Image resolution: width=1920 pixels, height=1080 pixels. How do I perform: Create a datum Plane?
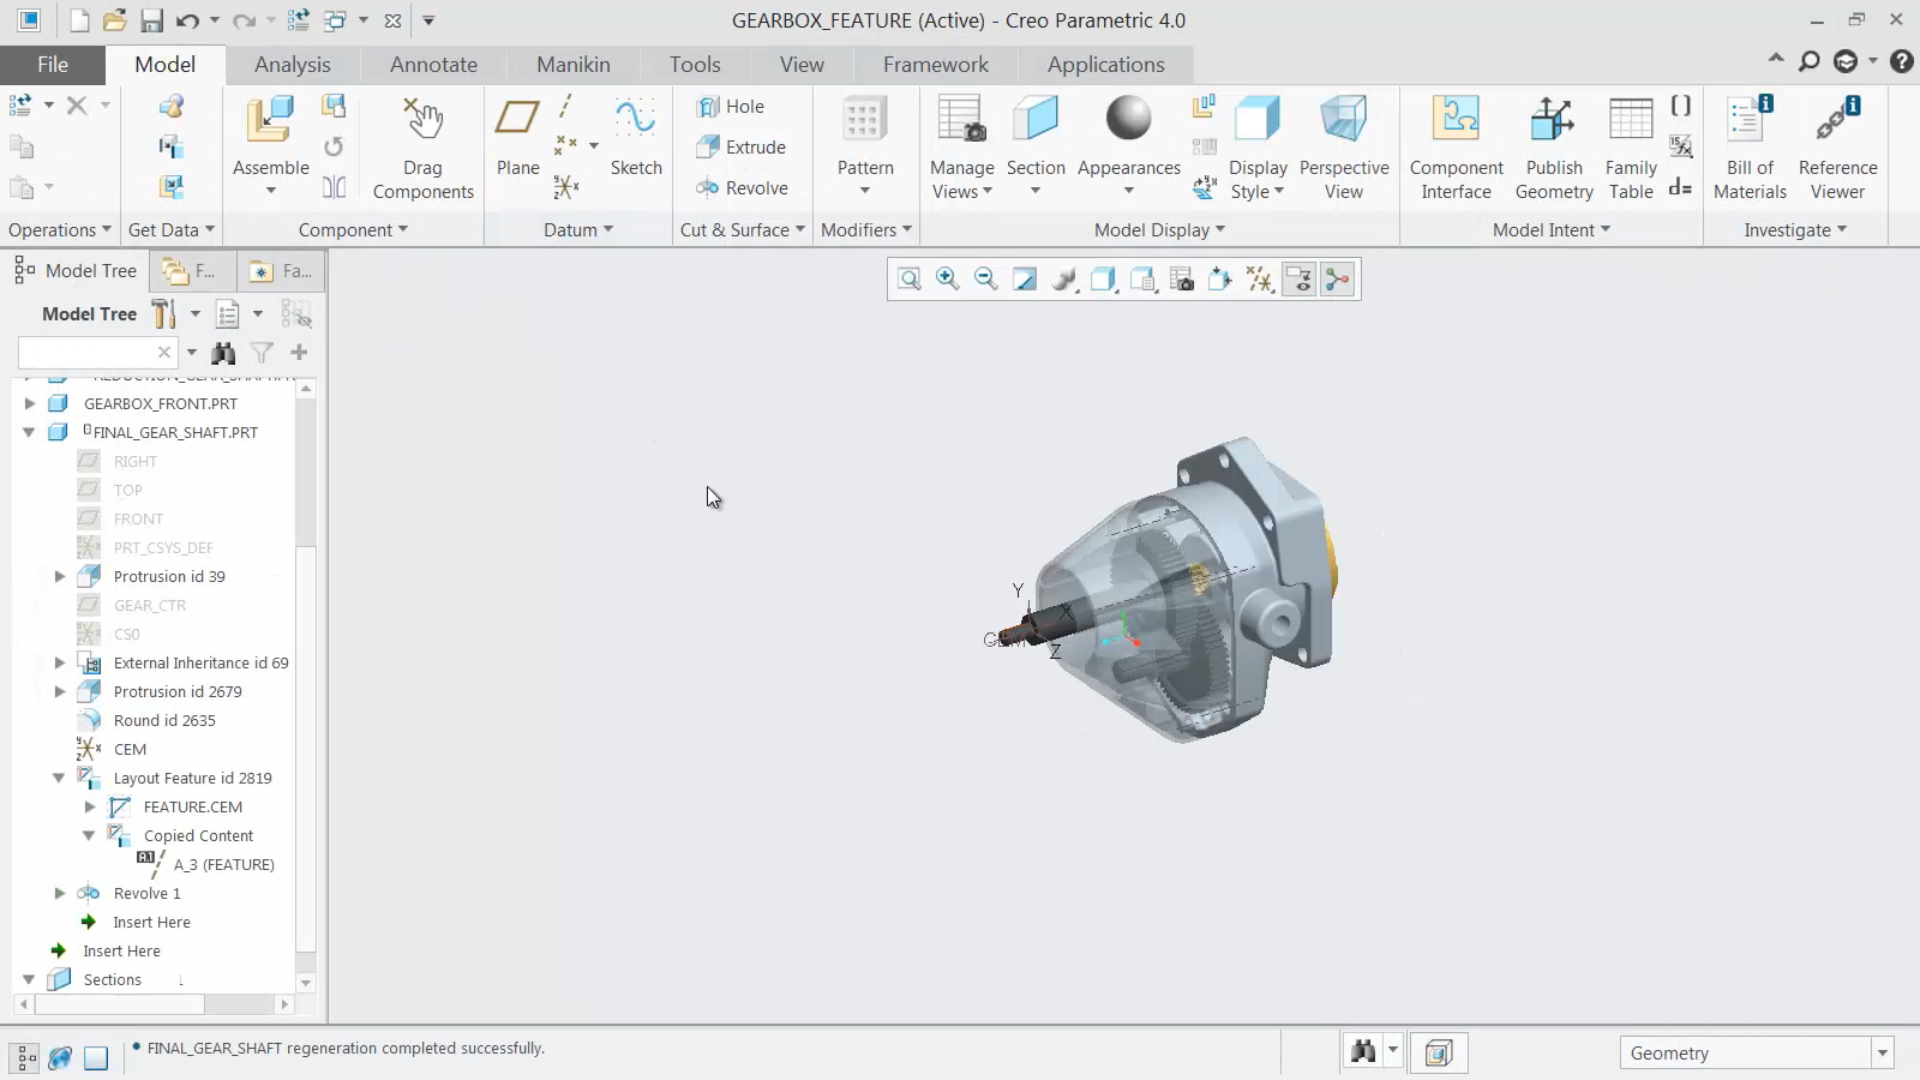(518, 136)
